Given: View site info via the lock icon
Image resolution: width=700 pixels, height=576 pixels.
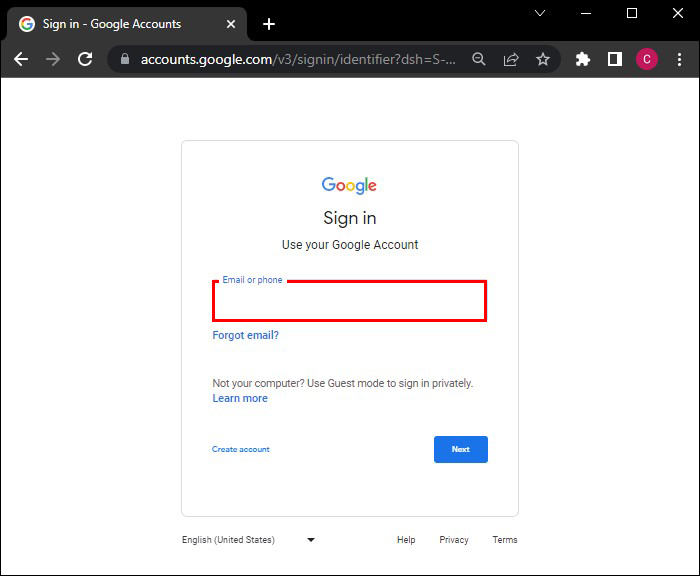Looking at the screenshot, I should pyautogui.click(x=125, y=60).
